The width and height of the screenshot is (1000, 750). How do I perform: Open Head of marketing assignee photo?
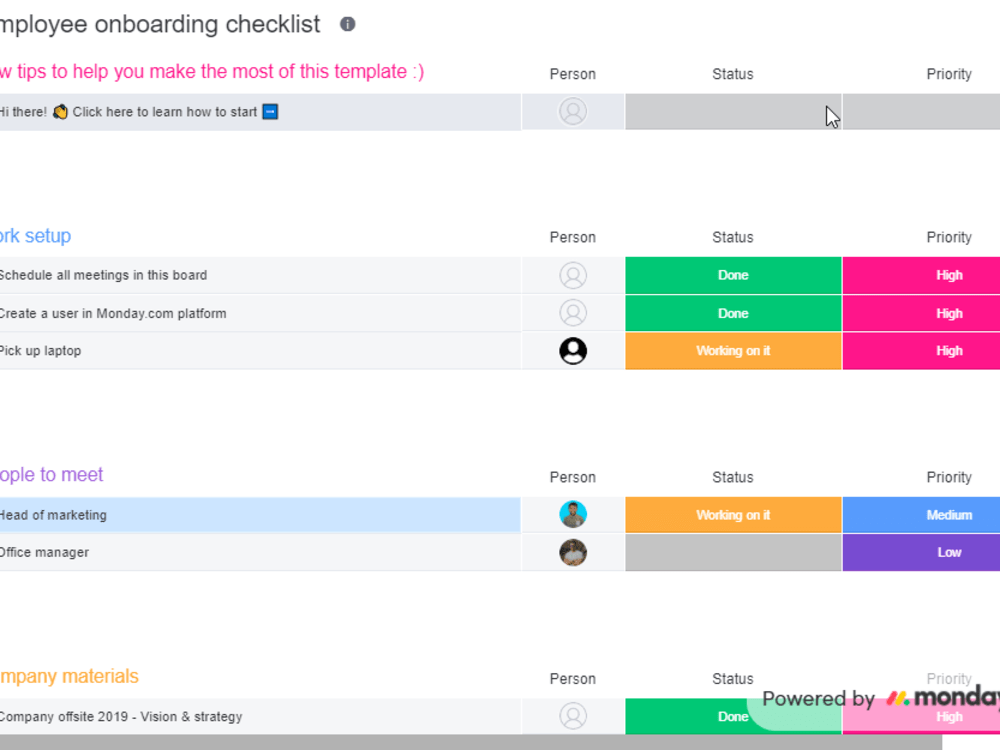click(x=573, y=515)
